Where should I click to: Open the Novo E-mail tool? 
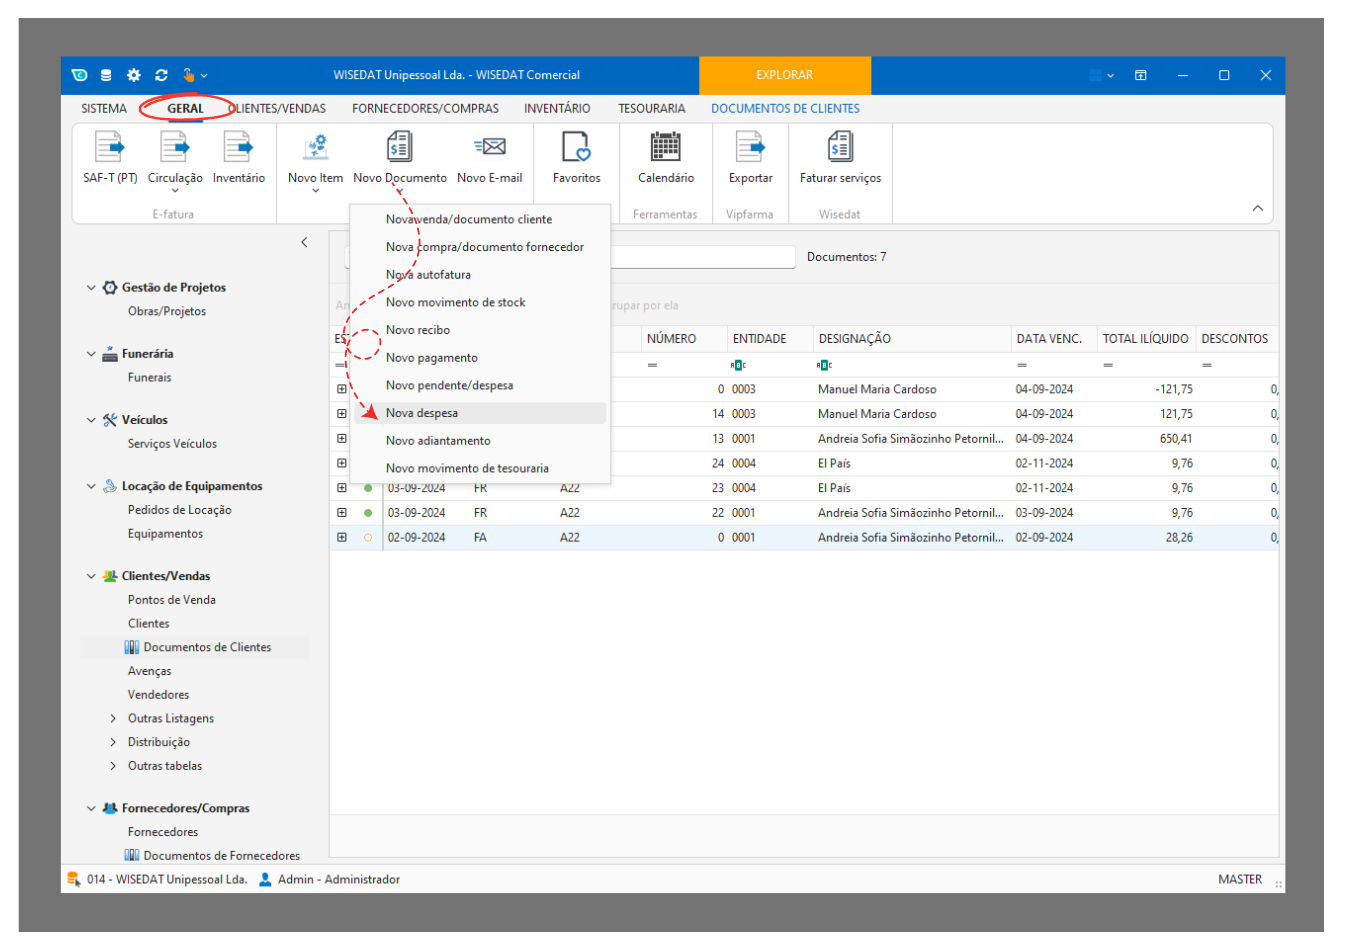coord(489,148)
